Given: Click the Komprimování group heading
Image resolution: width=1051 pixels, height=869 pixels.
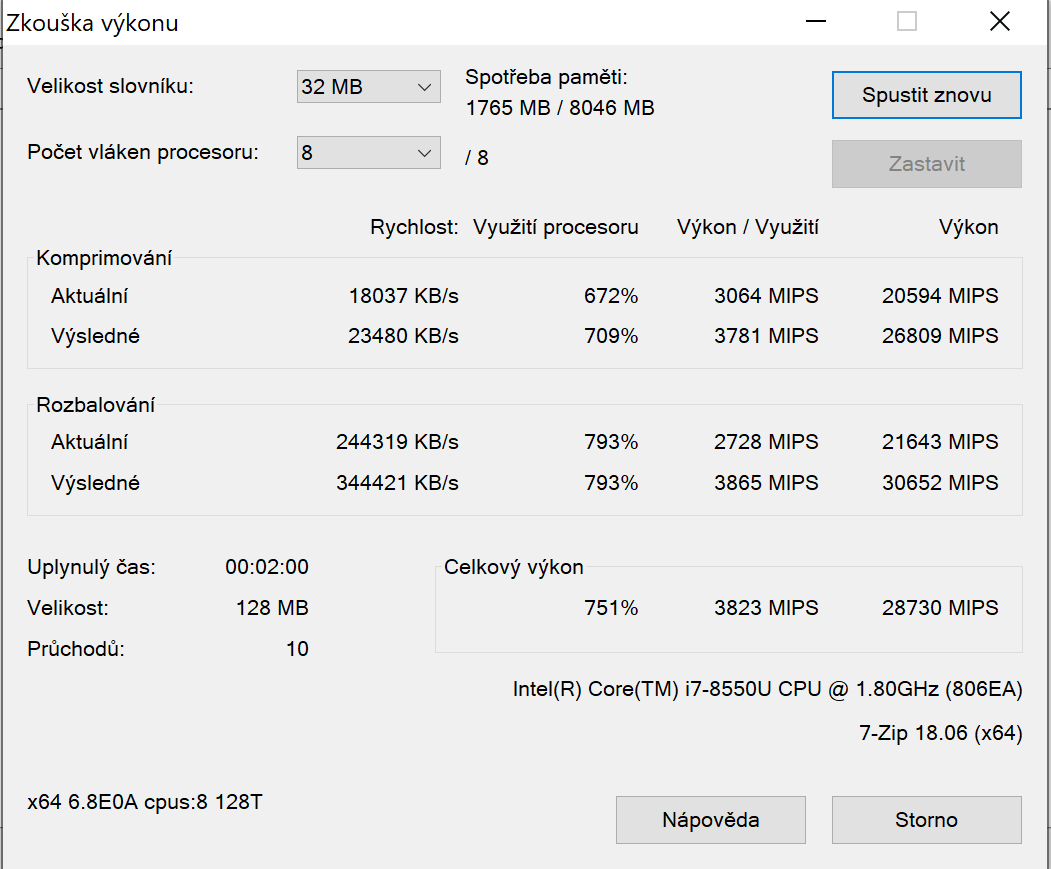Looking at the screenshot, I should (104, 258).
